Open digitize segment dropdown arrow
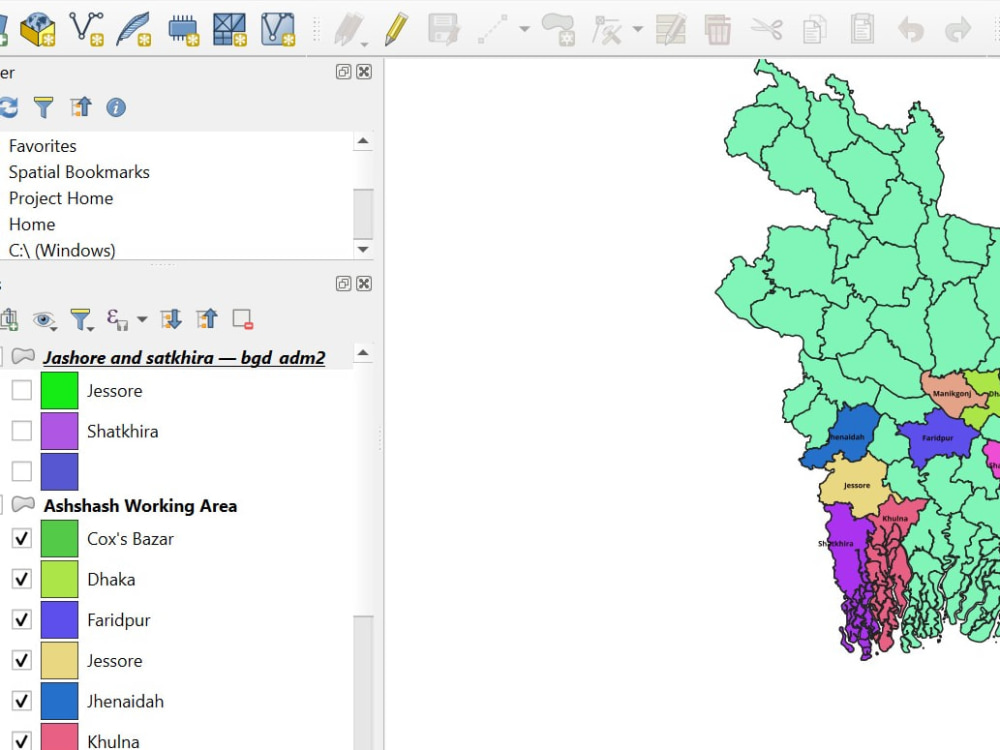1000x750 pixels. [x=524, y=29]
